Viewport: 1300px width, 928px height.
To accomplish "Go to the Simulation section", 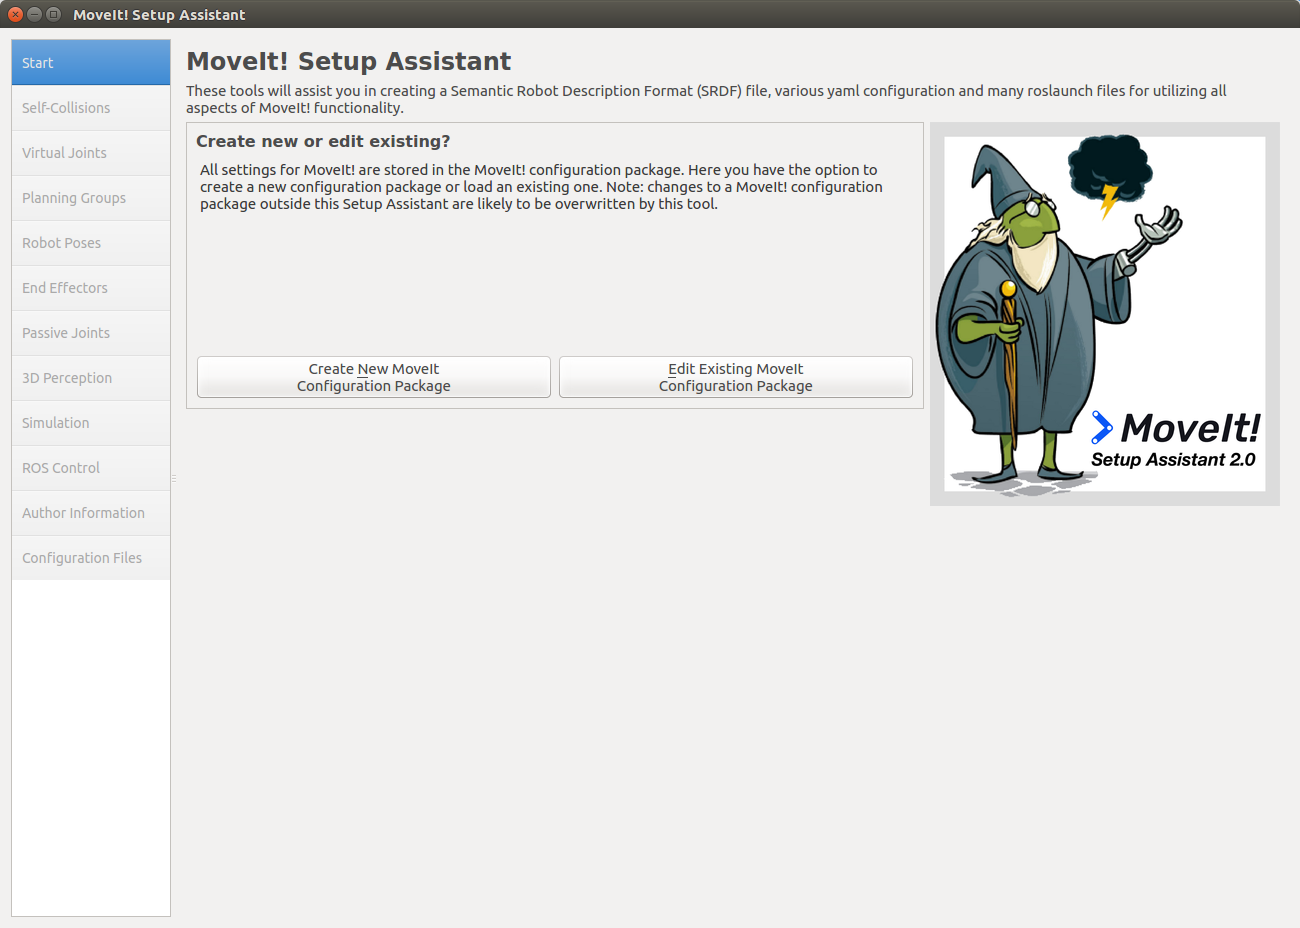I will pyautogui.click(x=91, y=423).
